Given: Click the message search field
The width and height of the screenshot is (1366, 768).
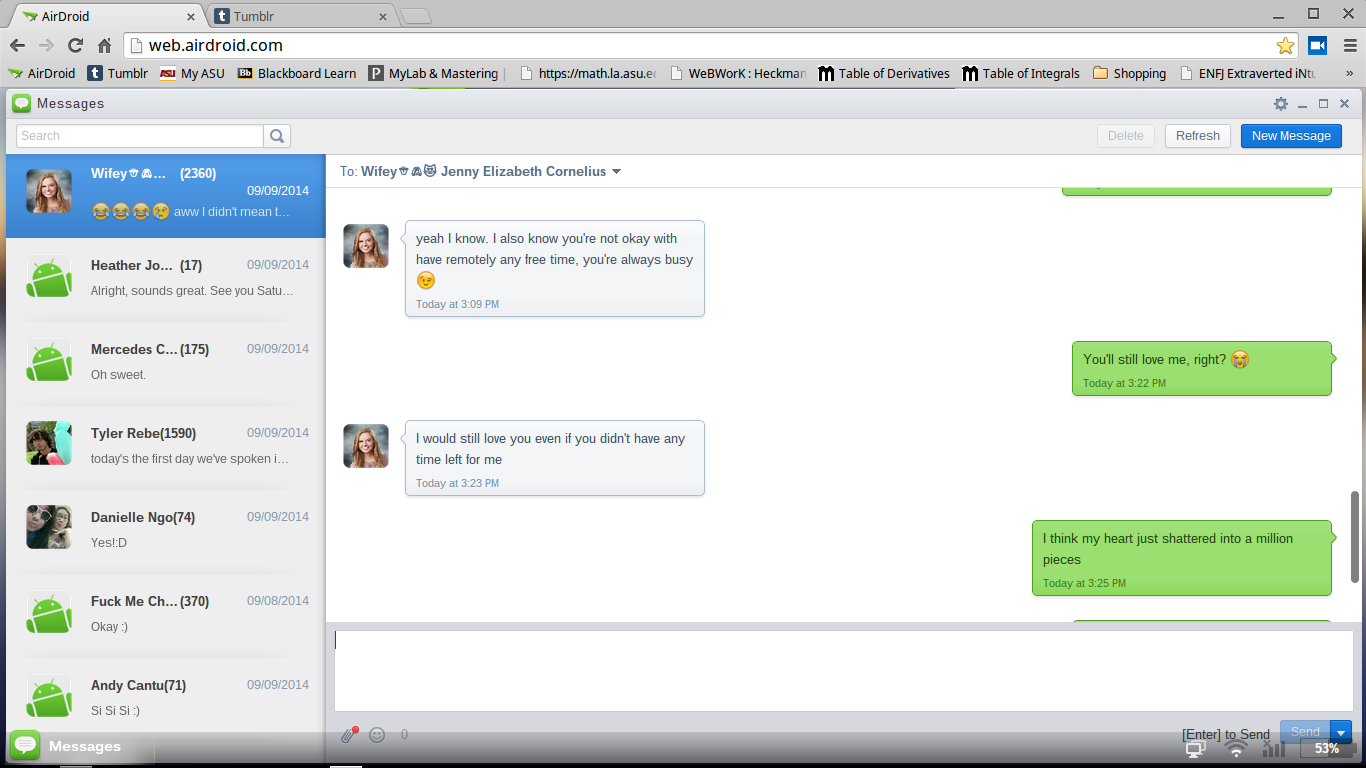Looking at the screenshot, I should [140, 136].
